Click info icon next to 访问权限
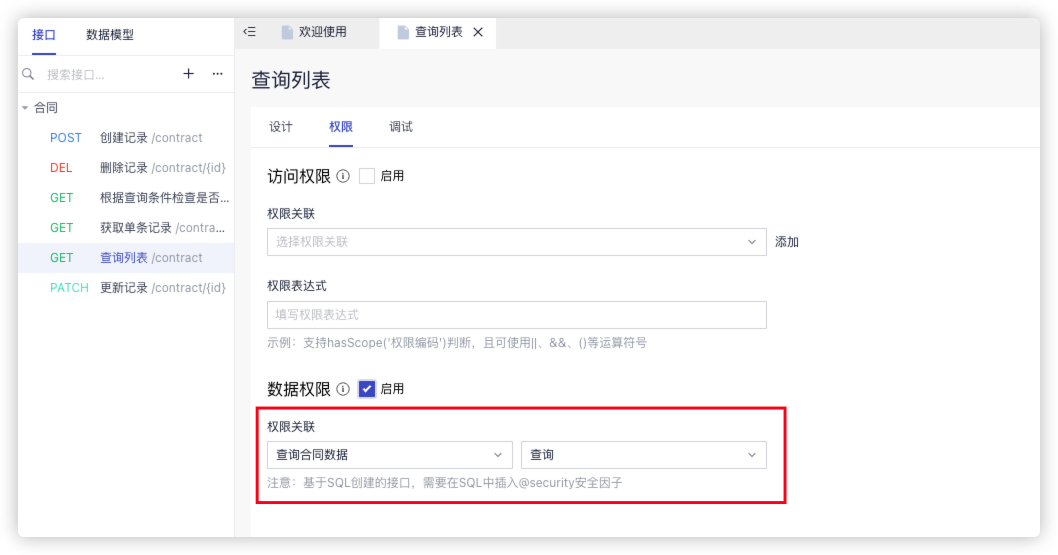The width and height of the screenshot is (1058, 555). [x=343, y=176]
